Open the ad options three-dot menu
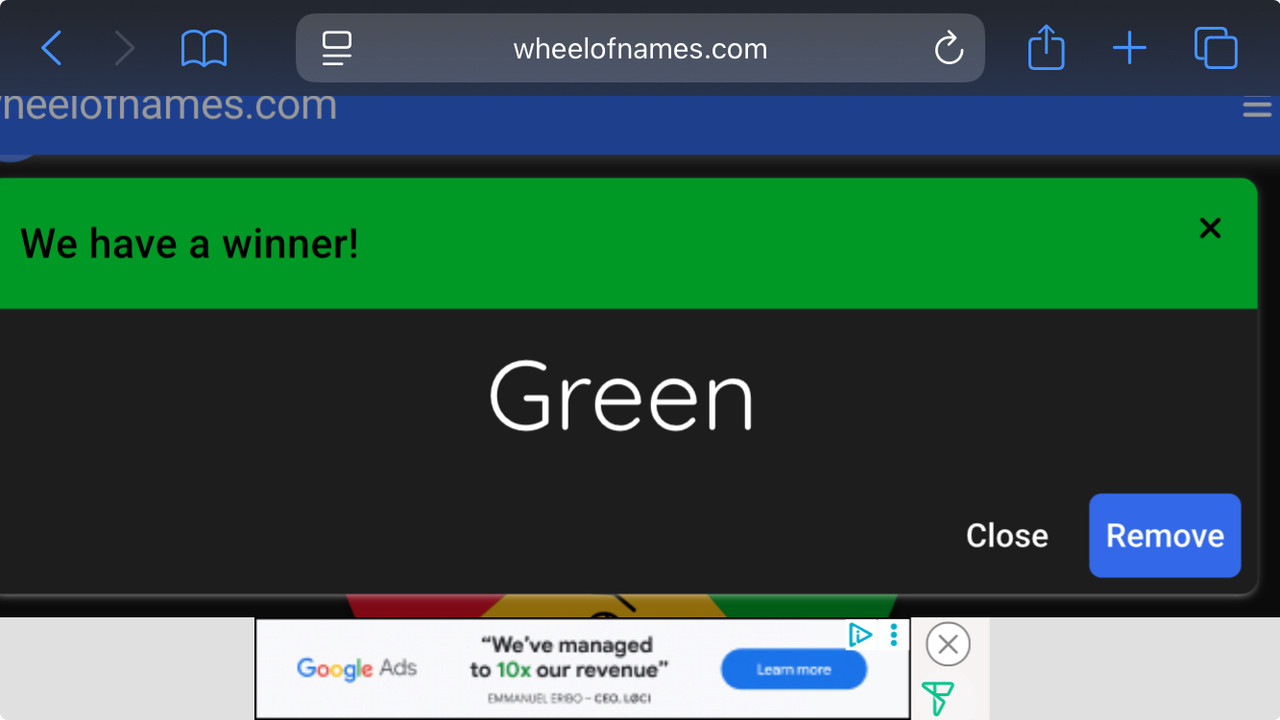This screenshot has width=1280, height=720. pos(894,634)
